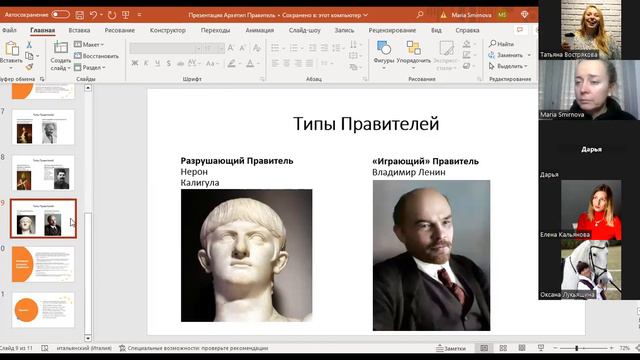Viewport: 640px width, 360px height.
Task: Switch to Normal view icon in status bar
Action: coord(484,348)
